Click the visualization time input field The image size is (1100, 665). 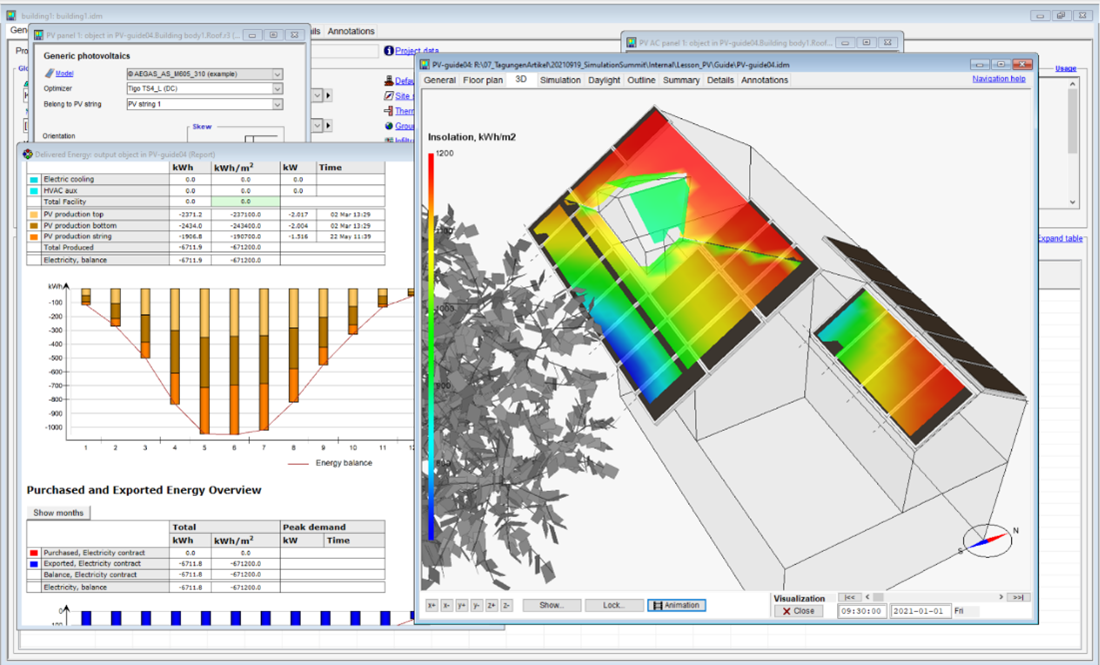pos(860,611)
